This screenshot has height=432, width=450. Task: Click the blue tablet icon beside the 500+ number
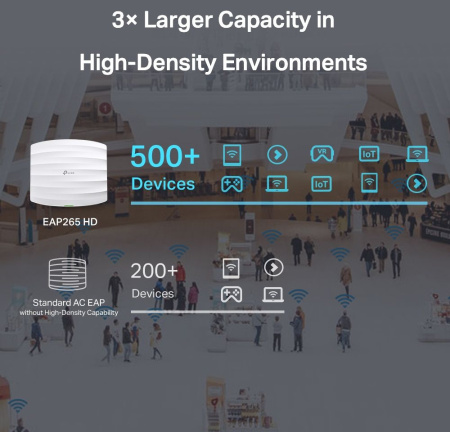[x=232, y=155]
